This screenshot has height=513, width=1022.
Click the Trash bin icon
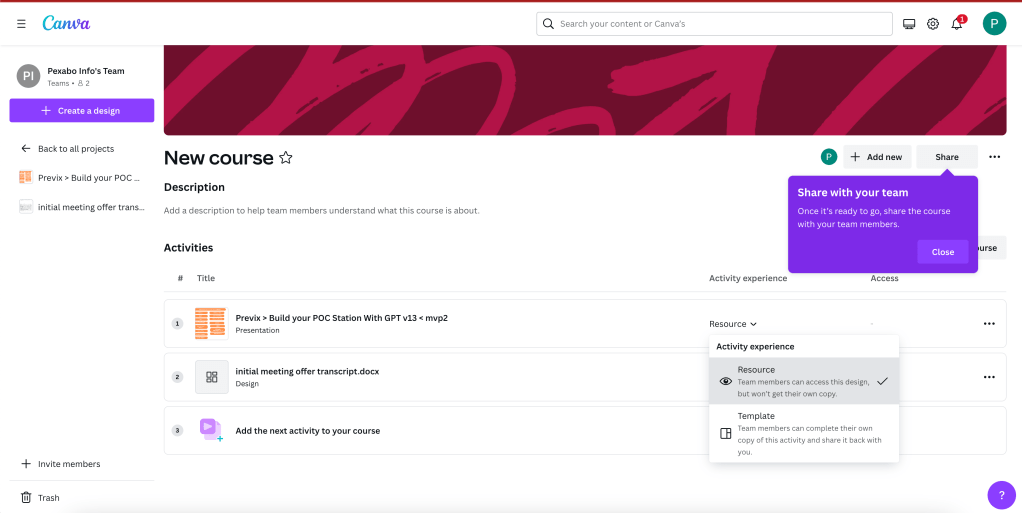click(x=26, y=497)
